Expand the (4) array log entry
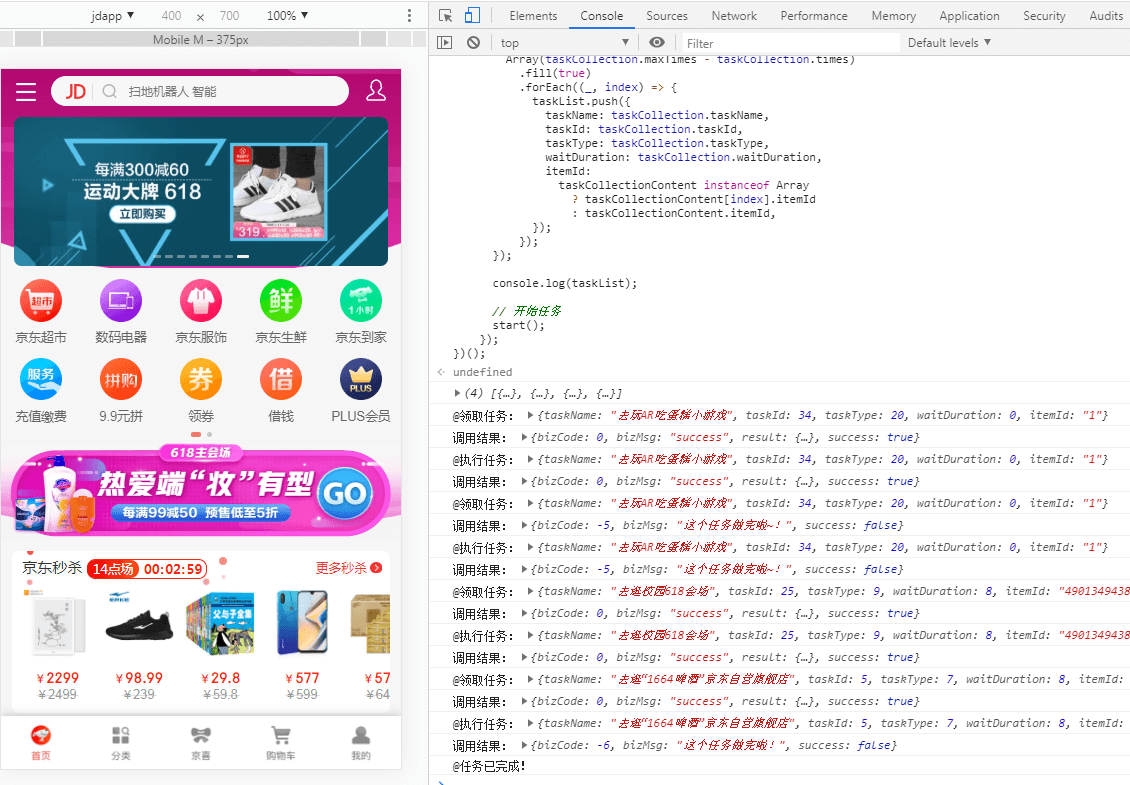This screenshot has width=1130, height=785. click(458, 393)
